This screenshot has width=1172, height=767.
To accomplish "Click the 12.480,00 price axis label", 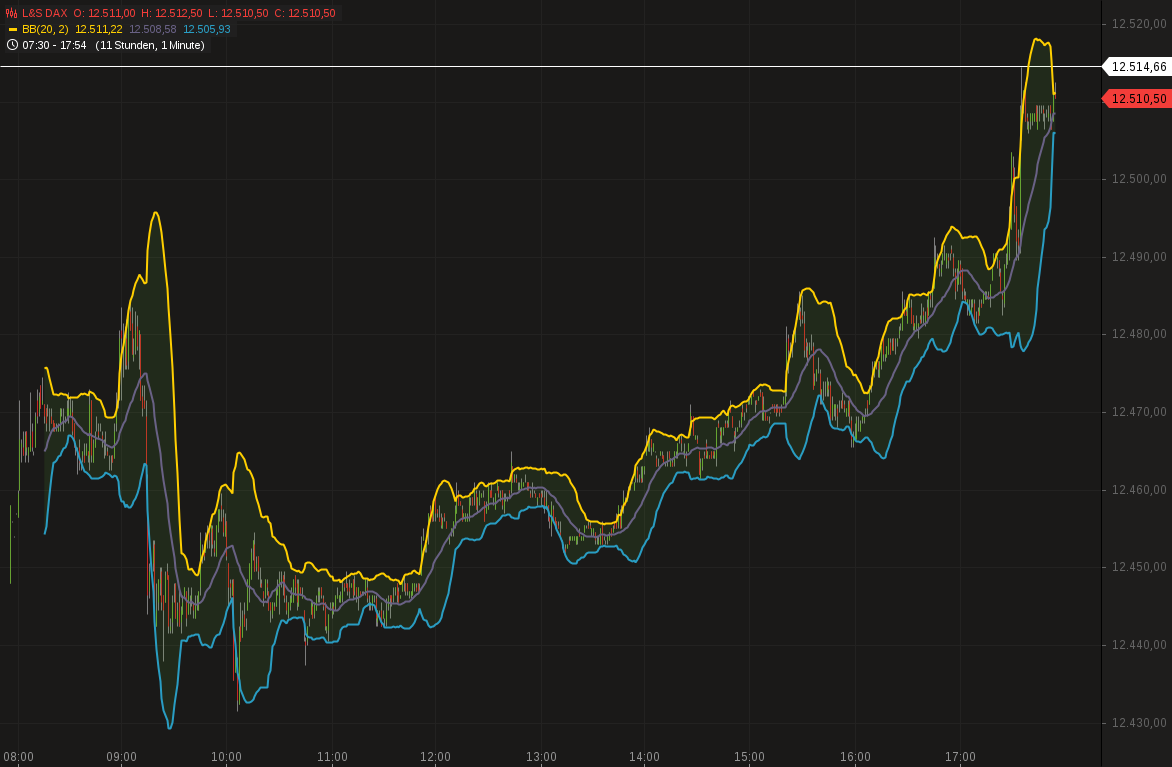I will tap(1138, 333).
